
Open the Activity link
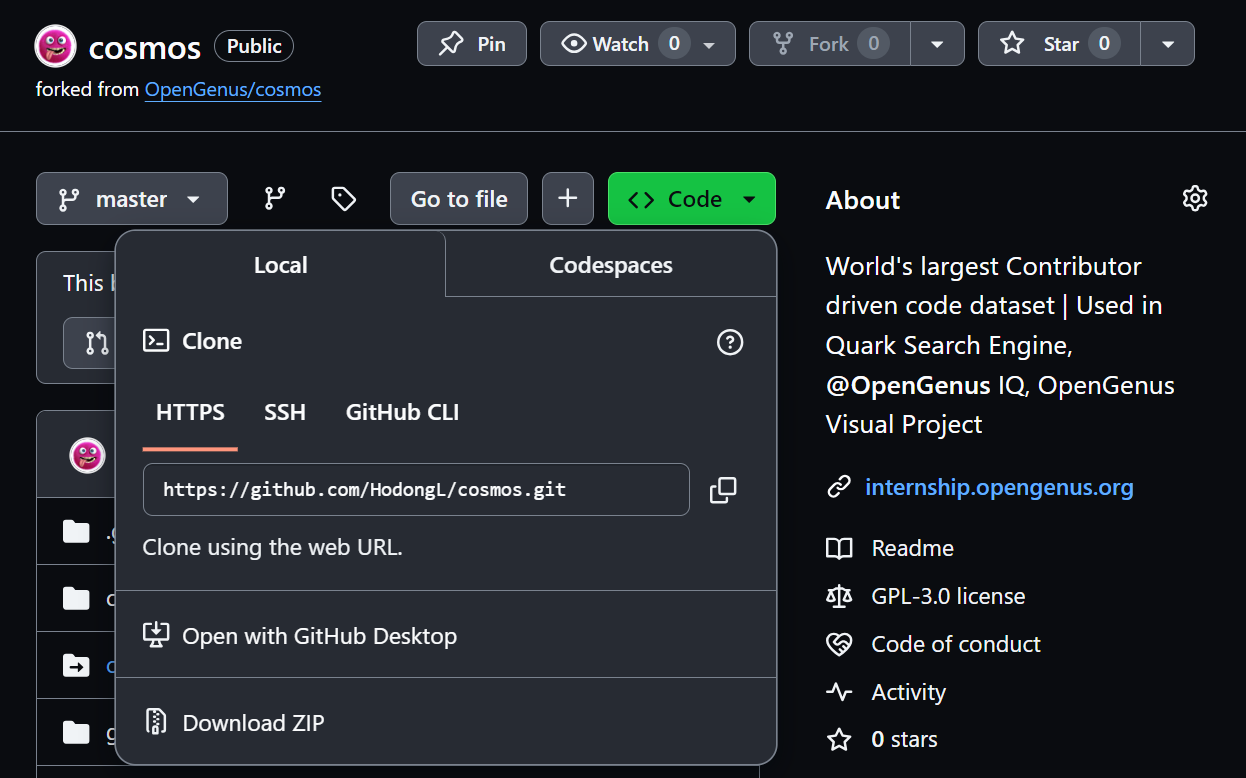click(908, 692)
